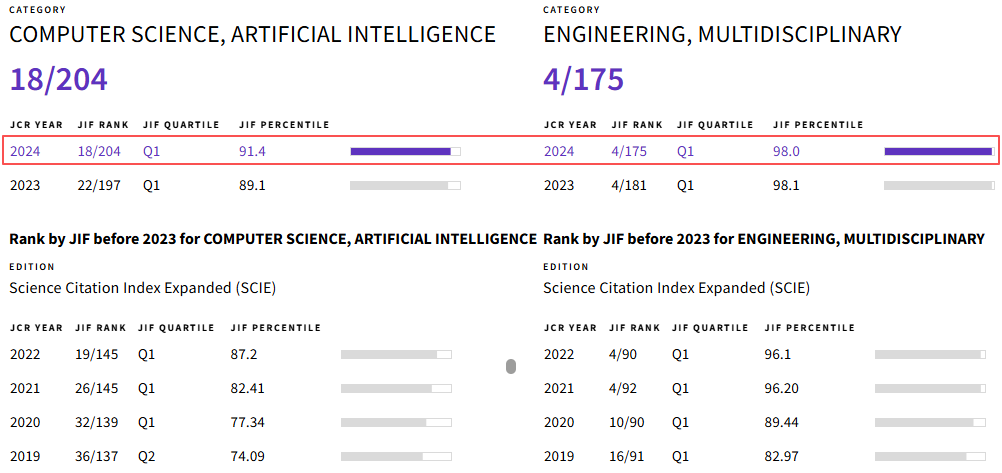Click the large 4/175 rank figure
This screenshot has width=1002, height=473.
583,80
